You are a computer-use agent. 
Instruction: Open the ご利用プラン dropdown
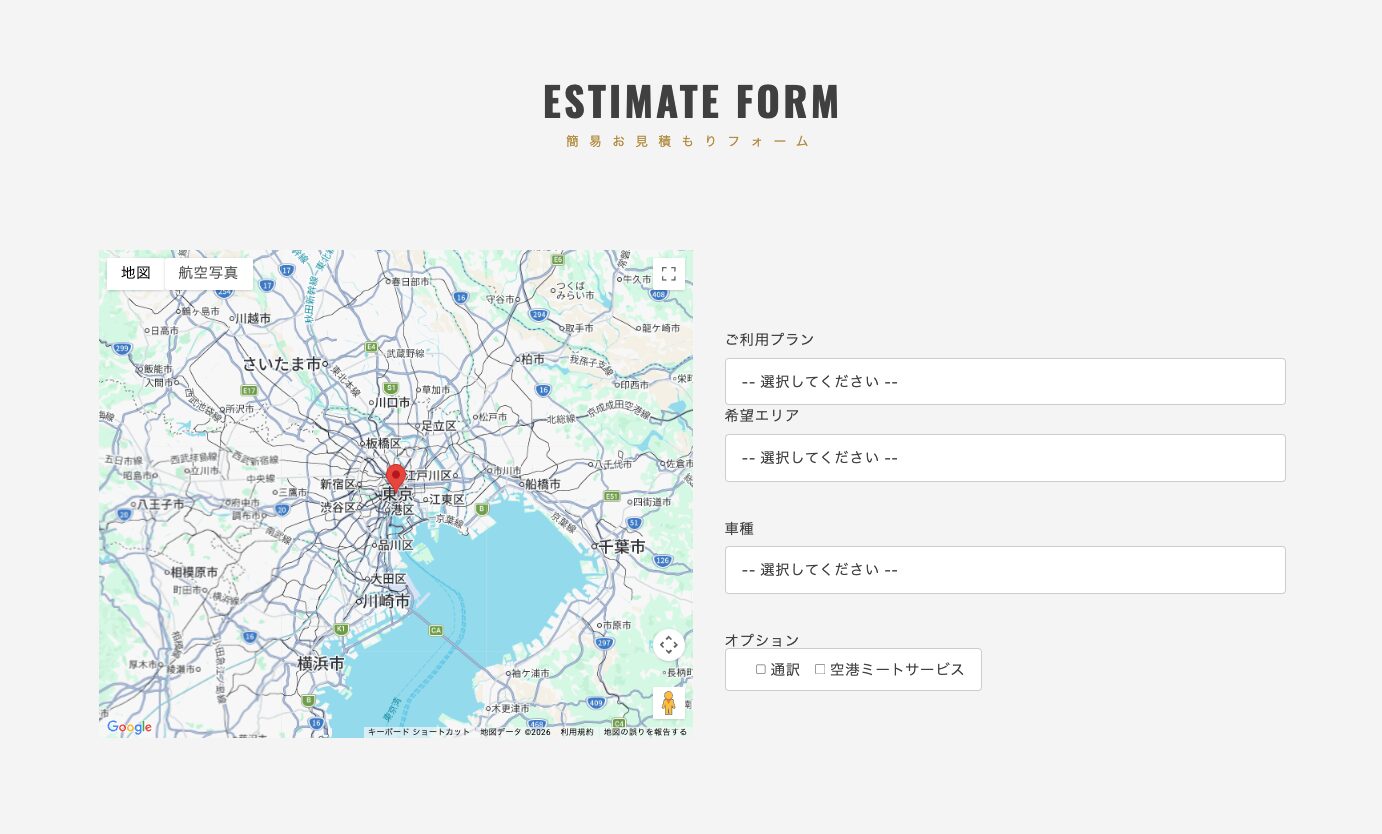[1005, 381]
